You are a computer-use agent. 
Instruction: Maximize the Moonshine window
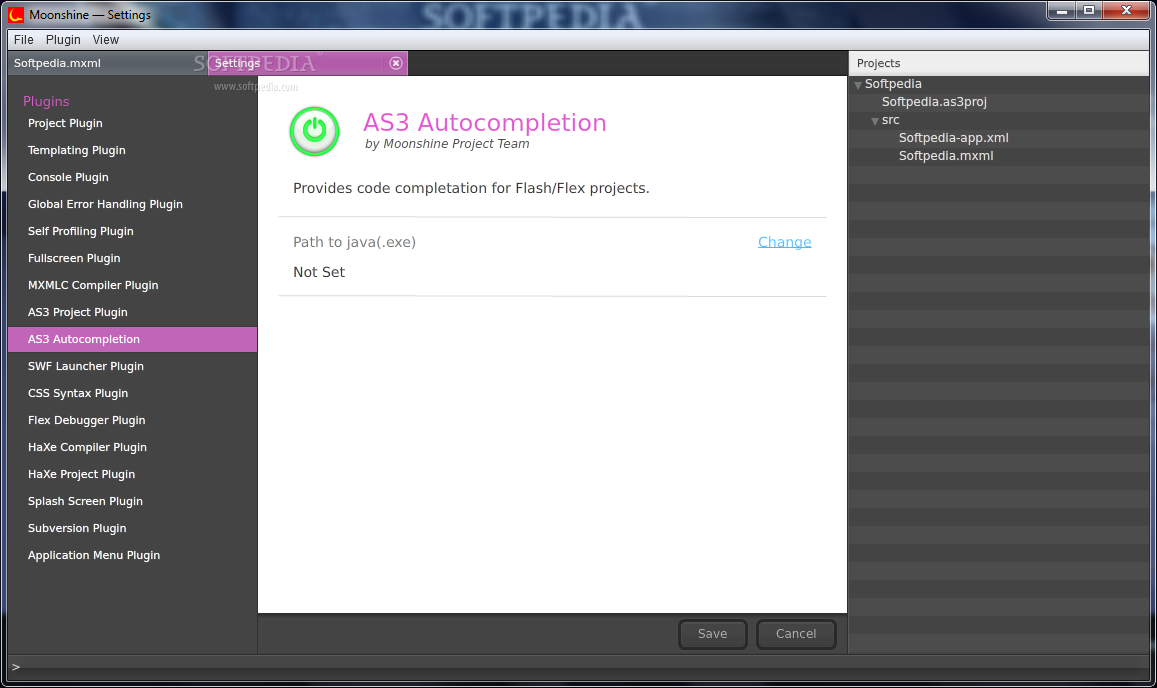1088,10
